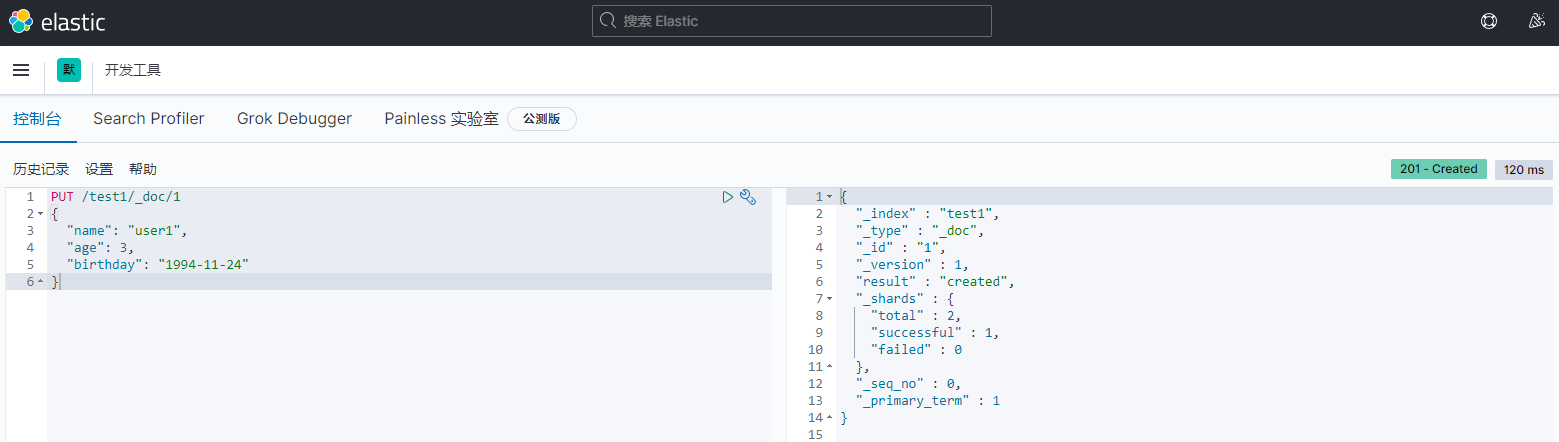Viewport: 1559px width, 442px height.
Task: Click the PUT /test1/_doc/1 request line
Action: (116, 197)
